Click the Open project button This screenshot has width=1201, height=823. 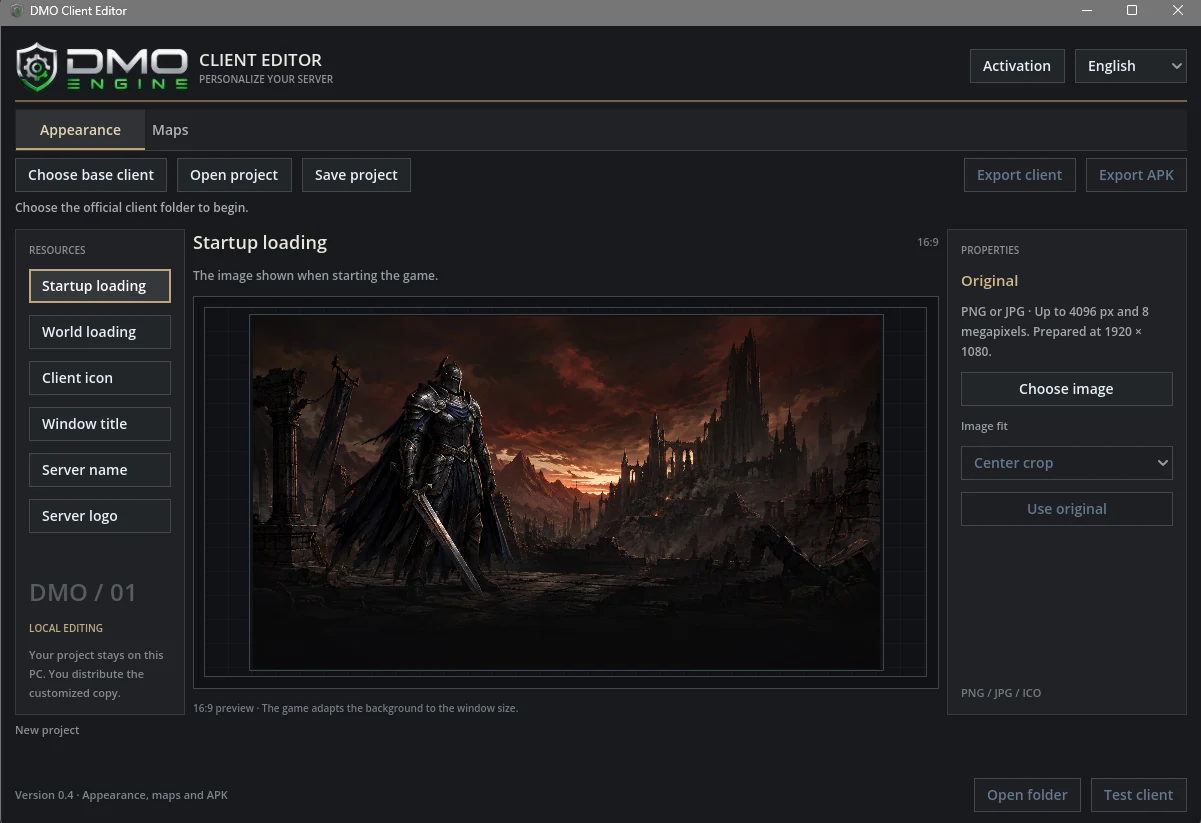click(234, 175)
